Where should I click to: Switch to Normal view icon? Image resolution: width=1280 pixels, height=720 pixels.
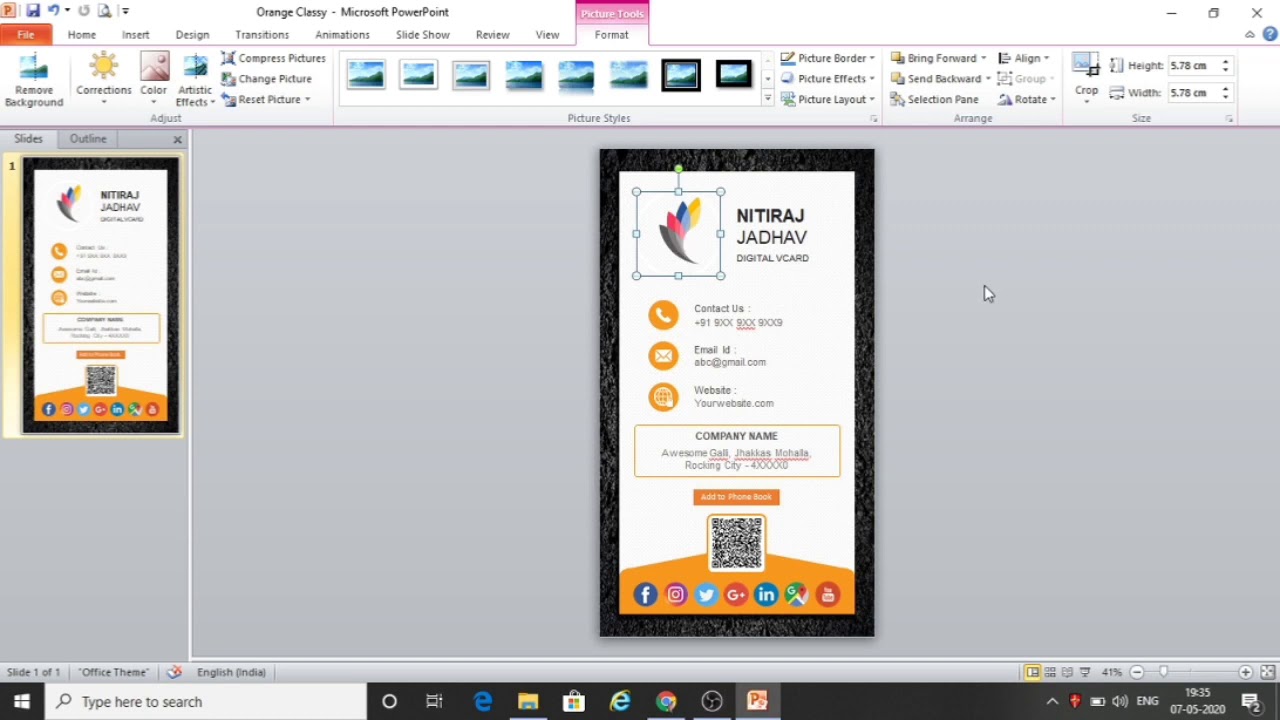1032,672
